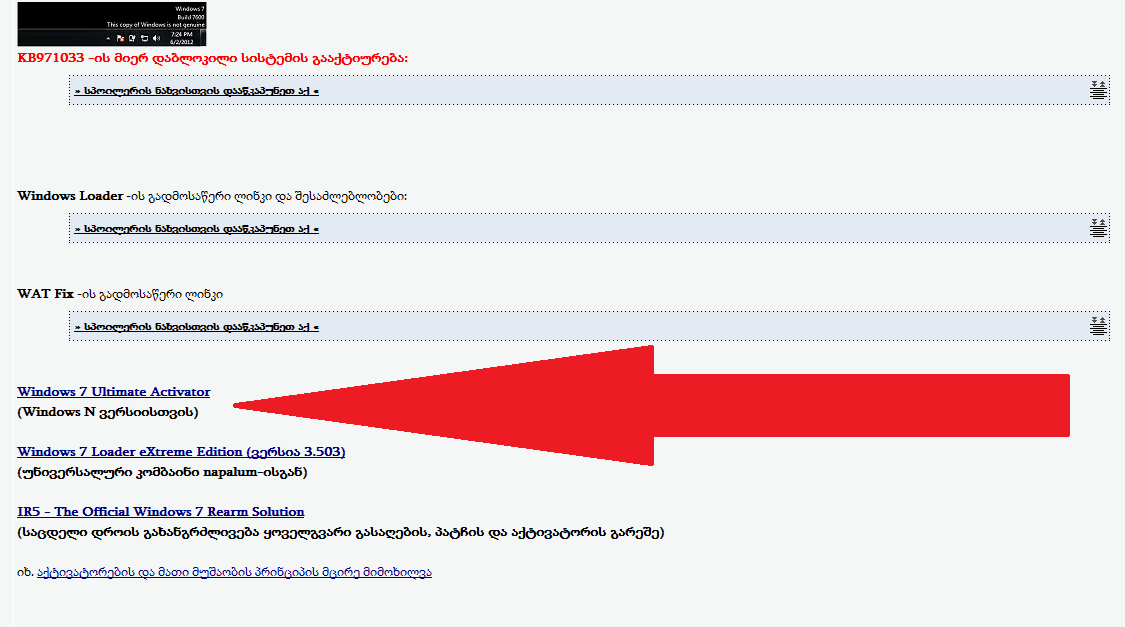
Task: Click the bold 'WAT Fix' text
Action: 45,293
